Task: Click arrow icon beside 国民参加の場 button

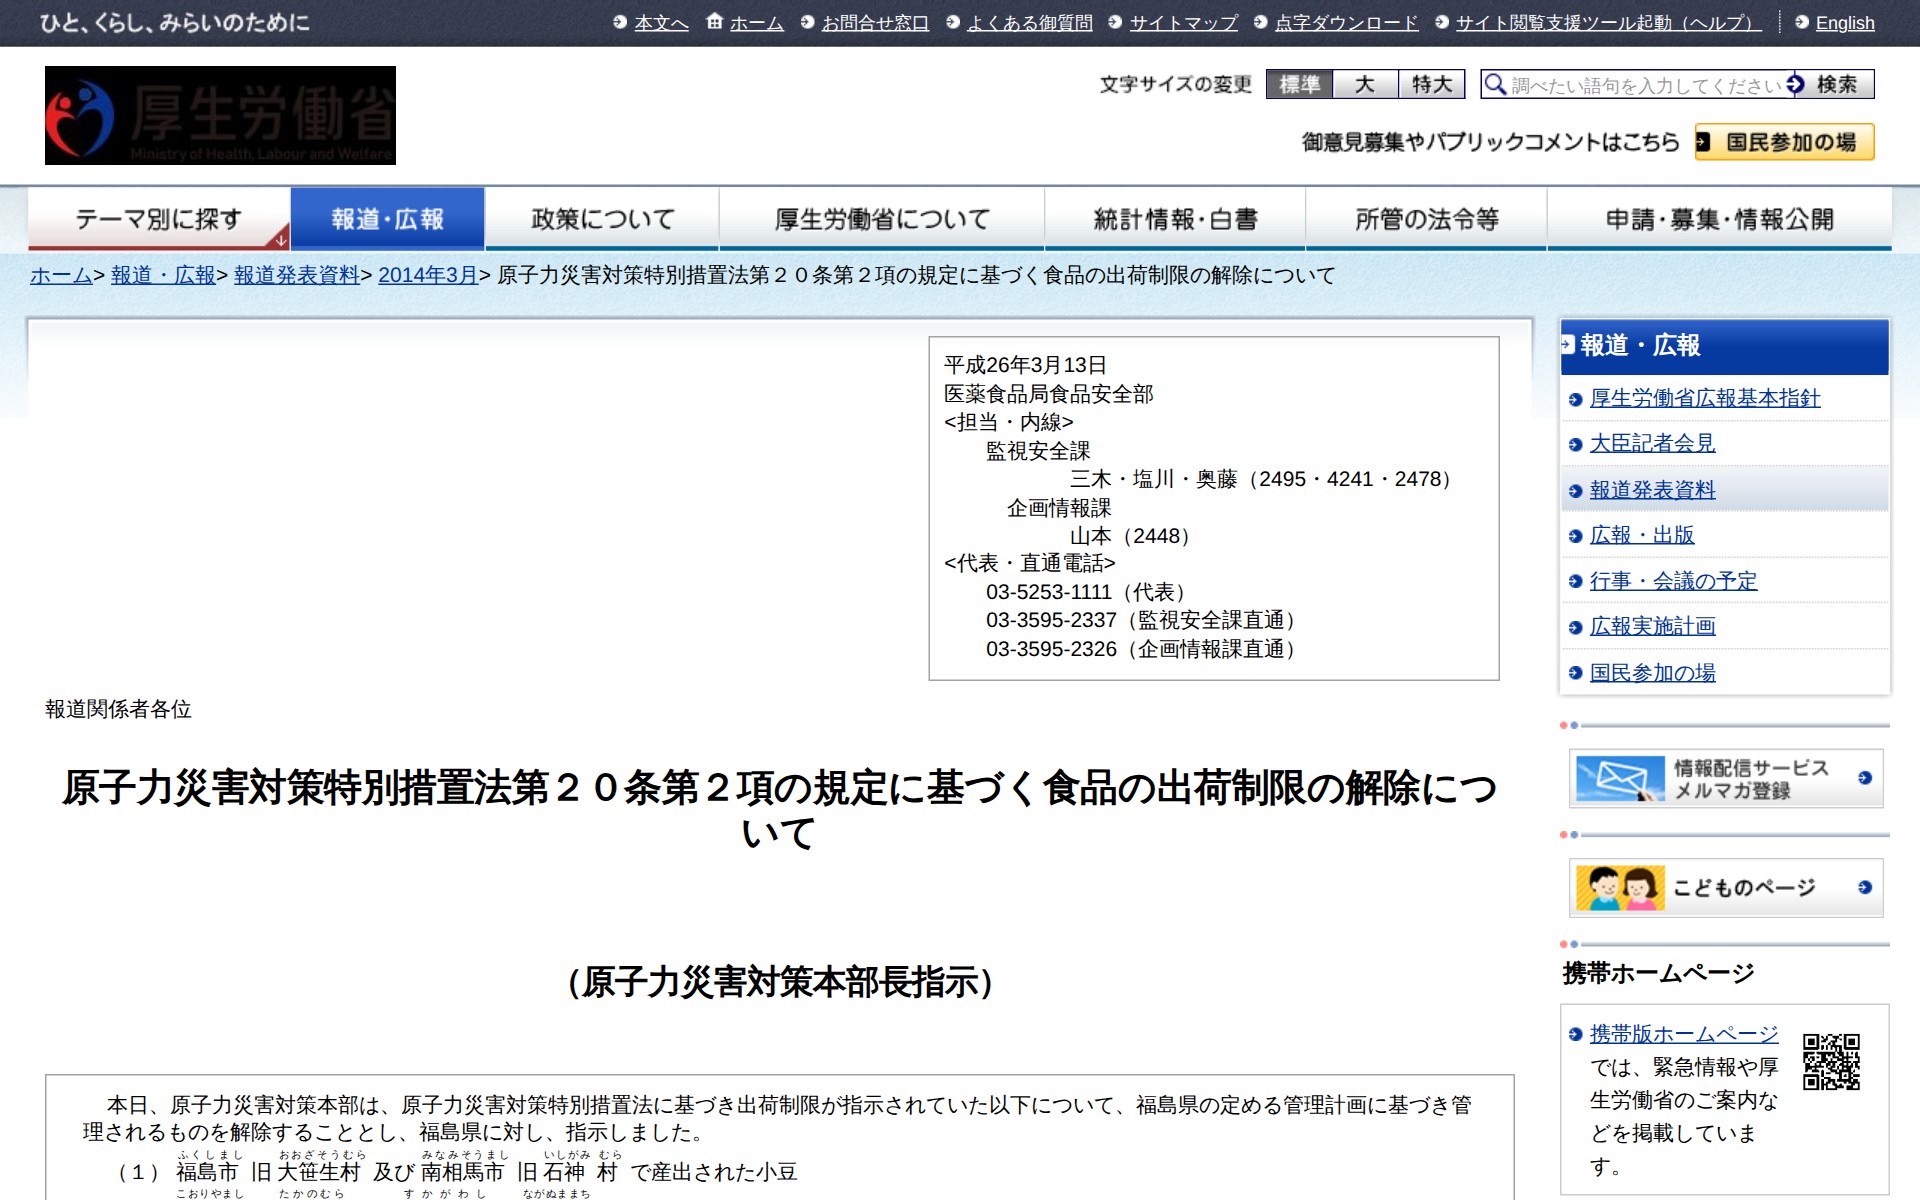Action: (1703, 142)
